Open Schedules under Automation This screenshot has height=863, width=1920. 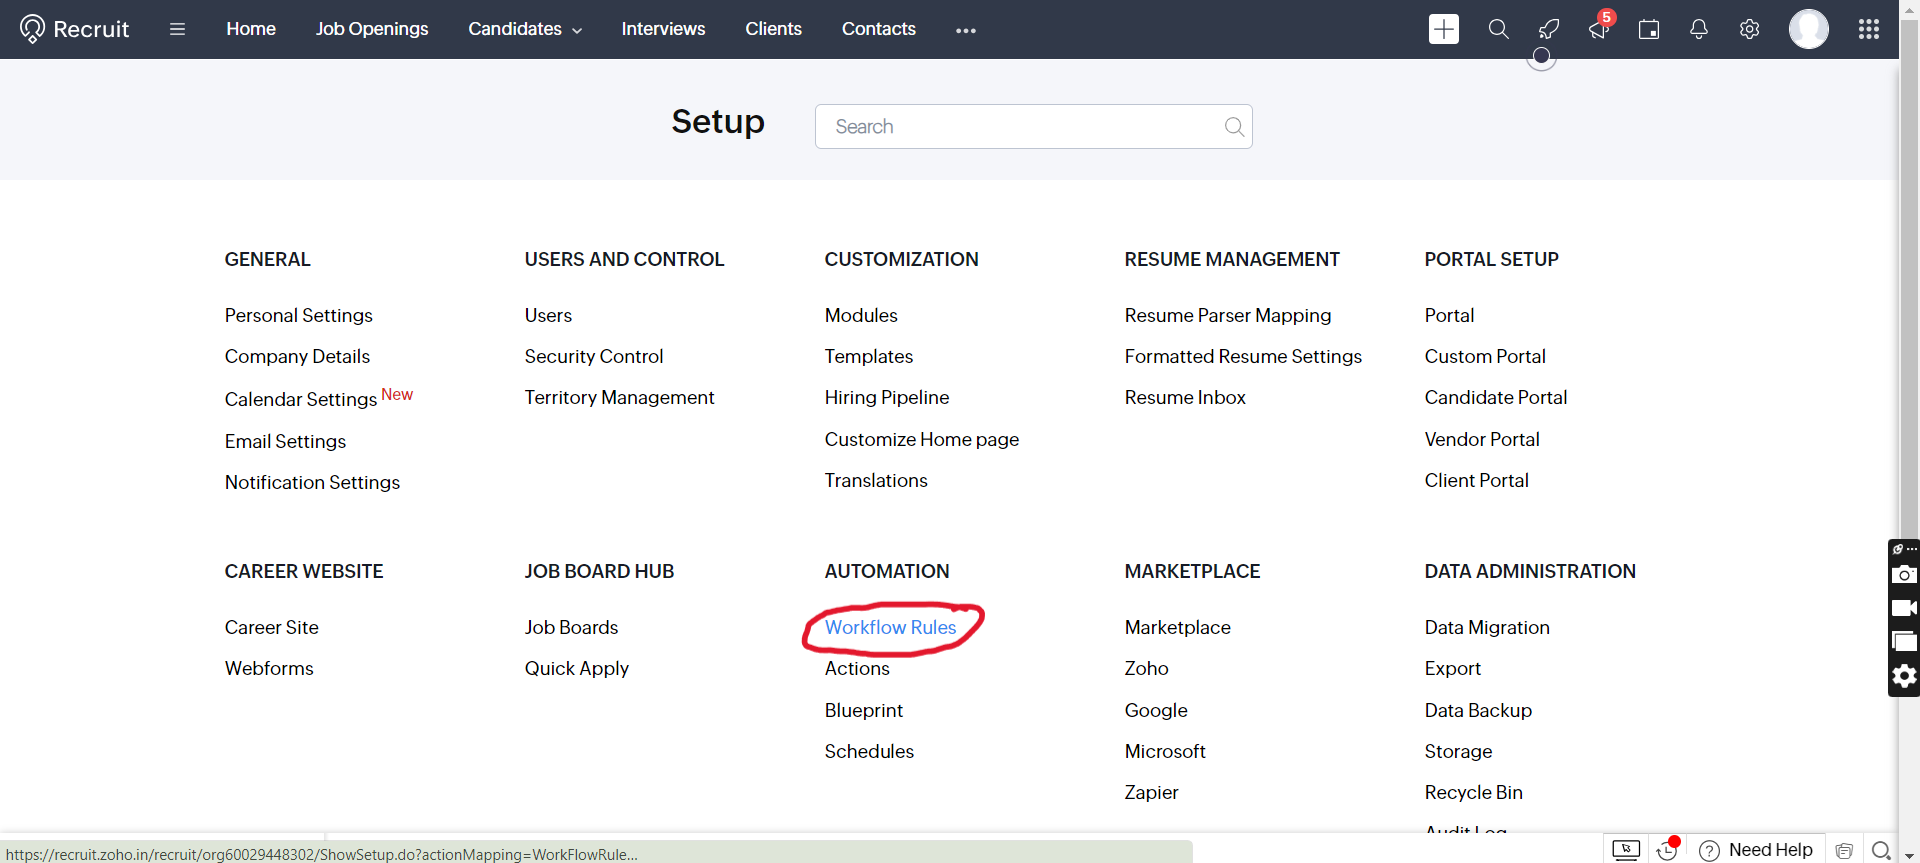pyautogui.click(x=869, y=751)
